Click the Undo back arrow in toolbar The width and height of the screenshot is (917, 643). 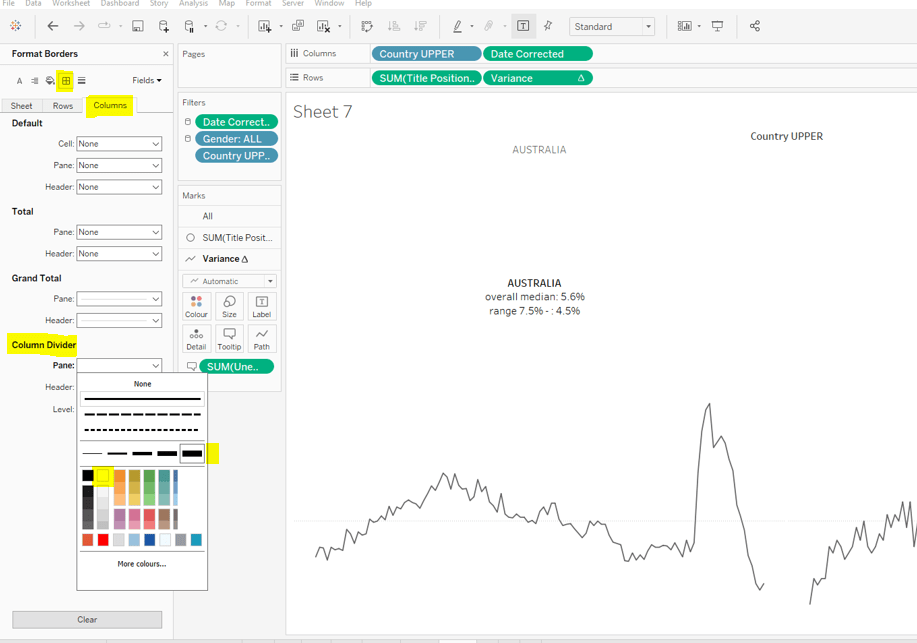[53, 26]
